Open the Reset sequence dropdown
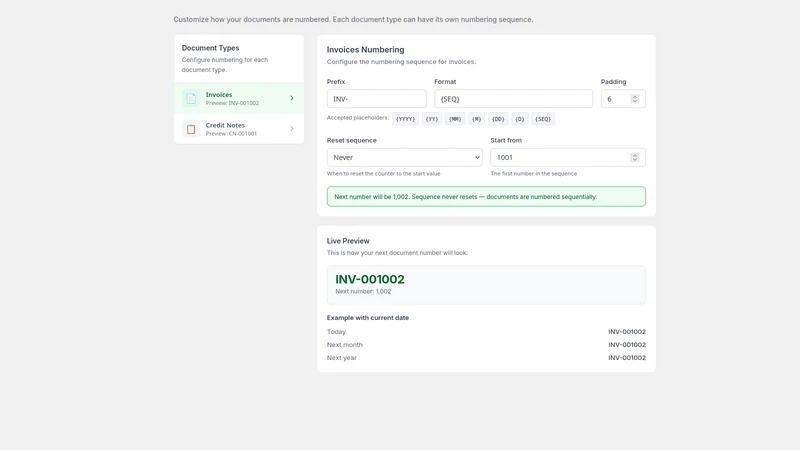The image size is (800, 450). point(405,158)
